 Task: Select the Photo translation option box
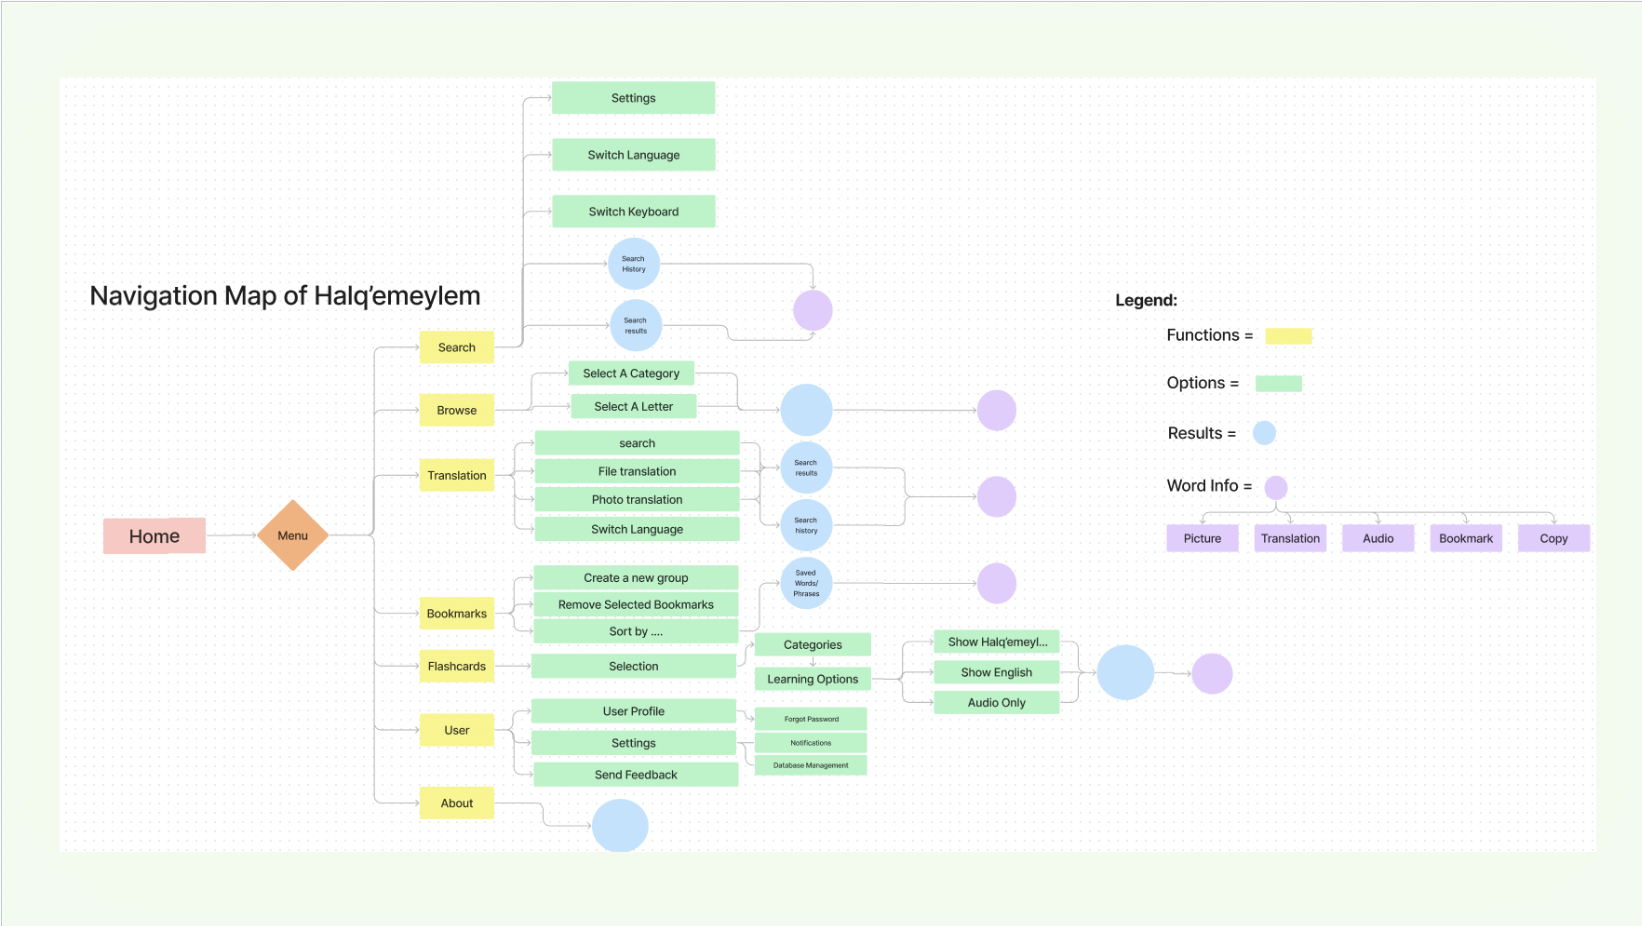pos(637,499)
